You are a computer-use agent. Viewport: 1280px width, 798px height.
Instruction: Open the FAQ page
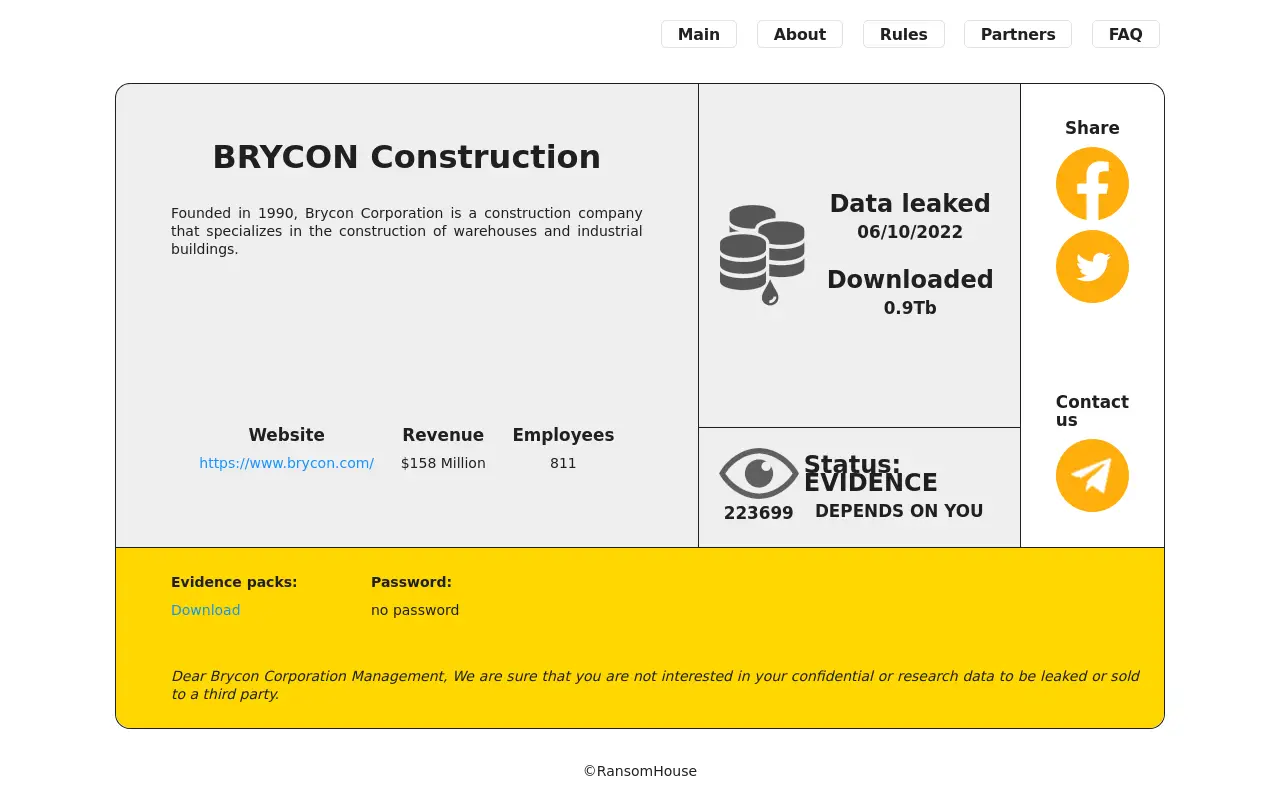coord(1125,34)
